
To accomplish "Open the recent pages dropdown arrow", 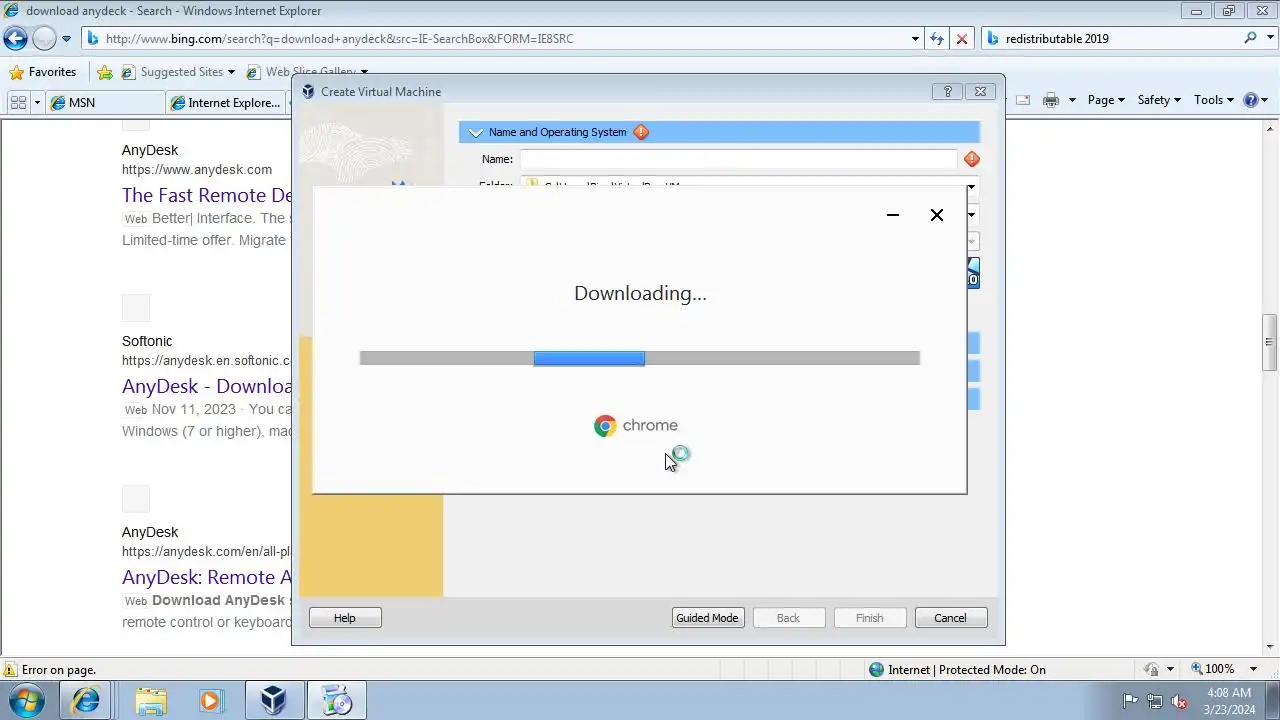I will [66, 39].
